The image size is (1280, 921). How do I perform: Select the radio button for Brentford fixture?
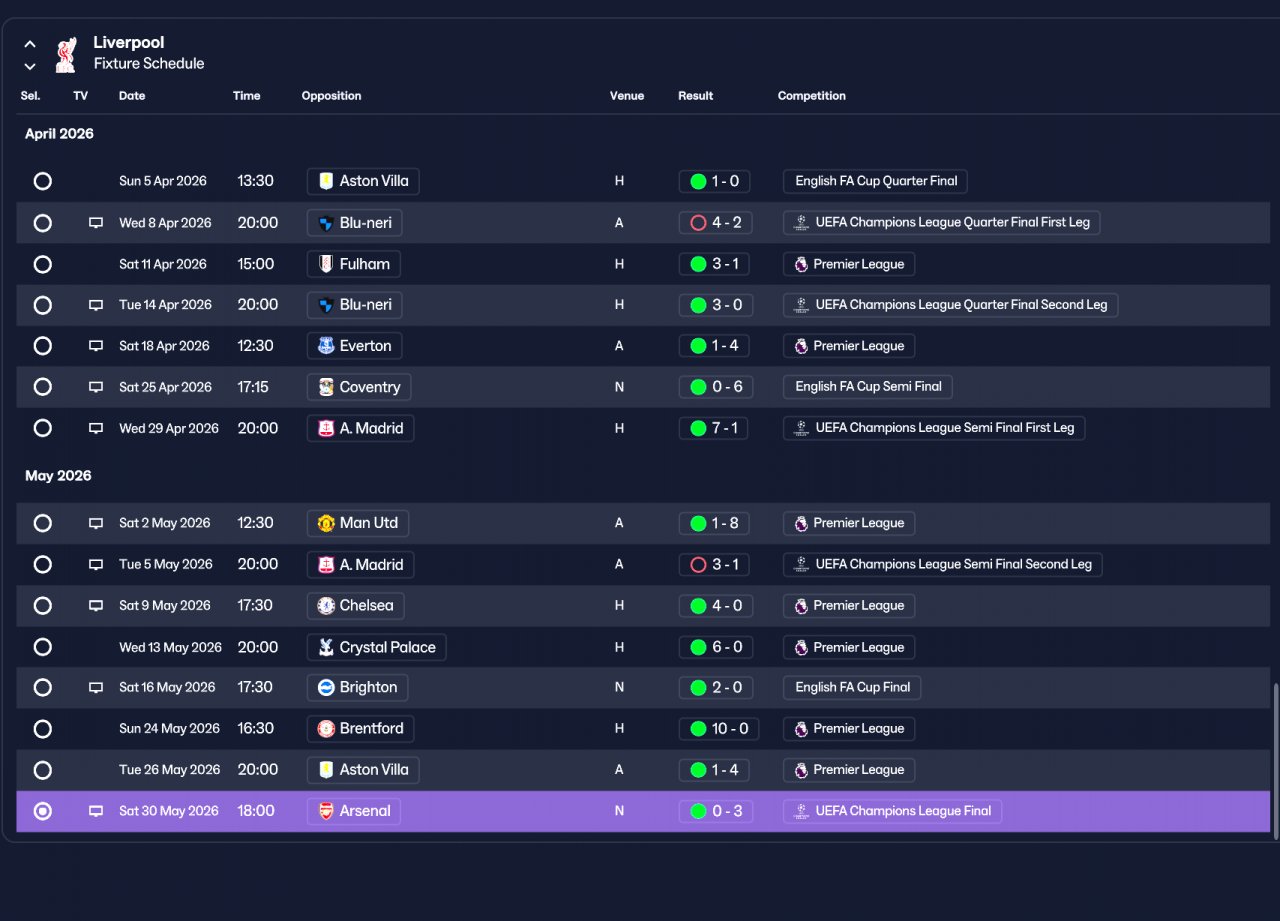point(42,729)
